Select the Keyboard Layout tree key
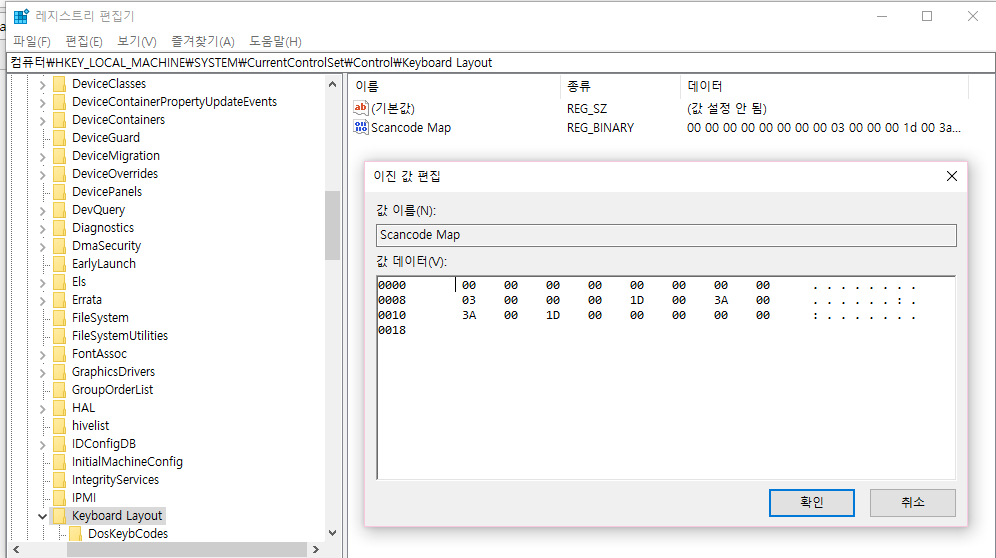996x558 pixels. click(x=117, y=516)
